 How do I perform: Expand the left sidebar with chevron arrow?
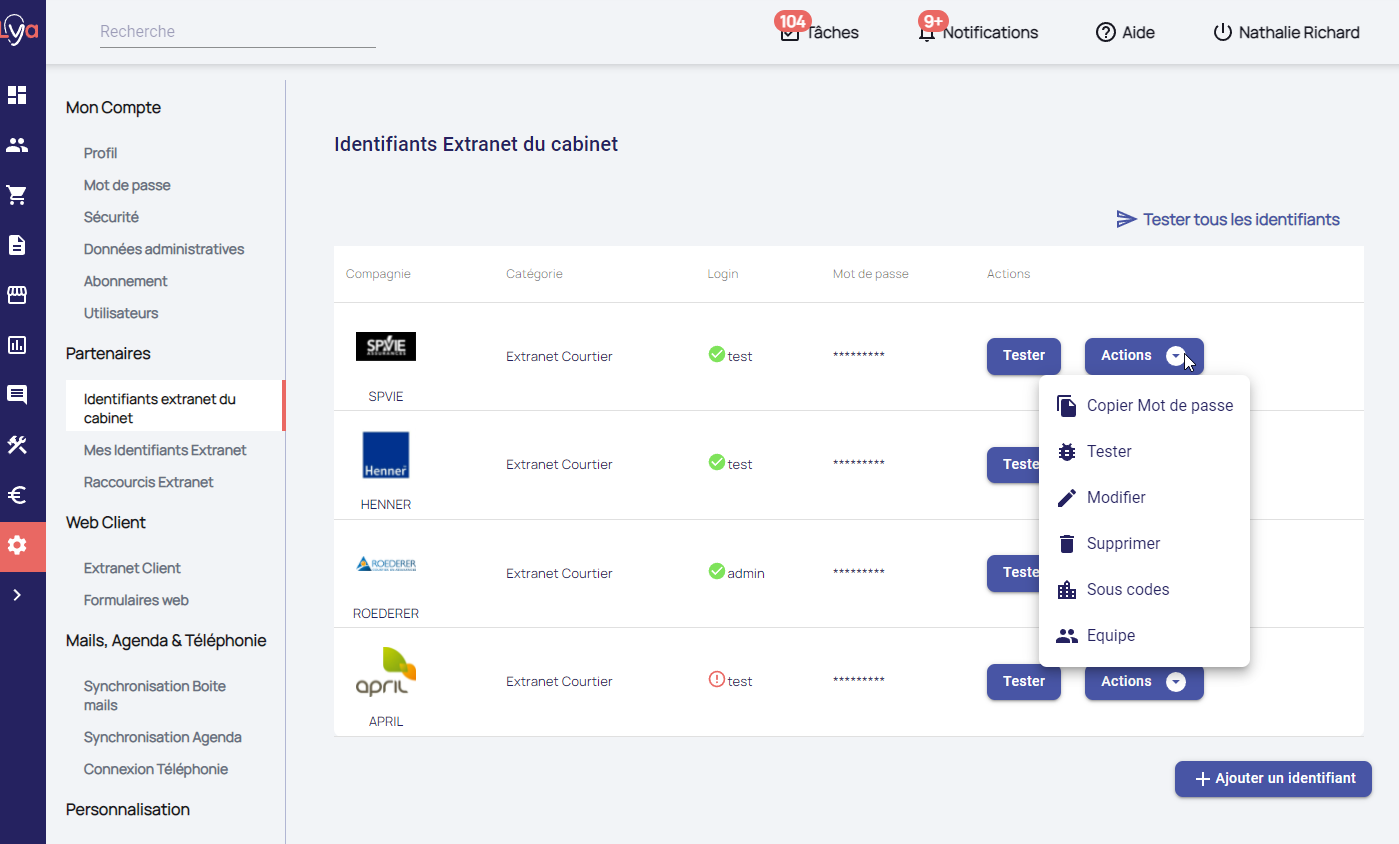click(17, 595)
